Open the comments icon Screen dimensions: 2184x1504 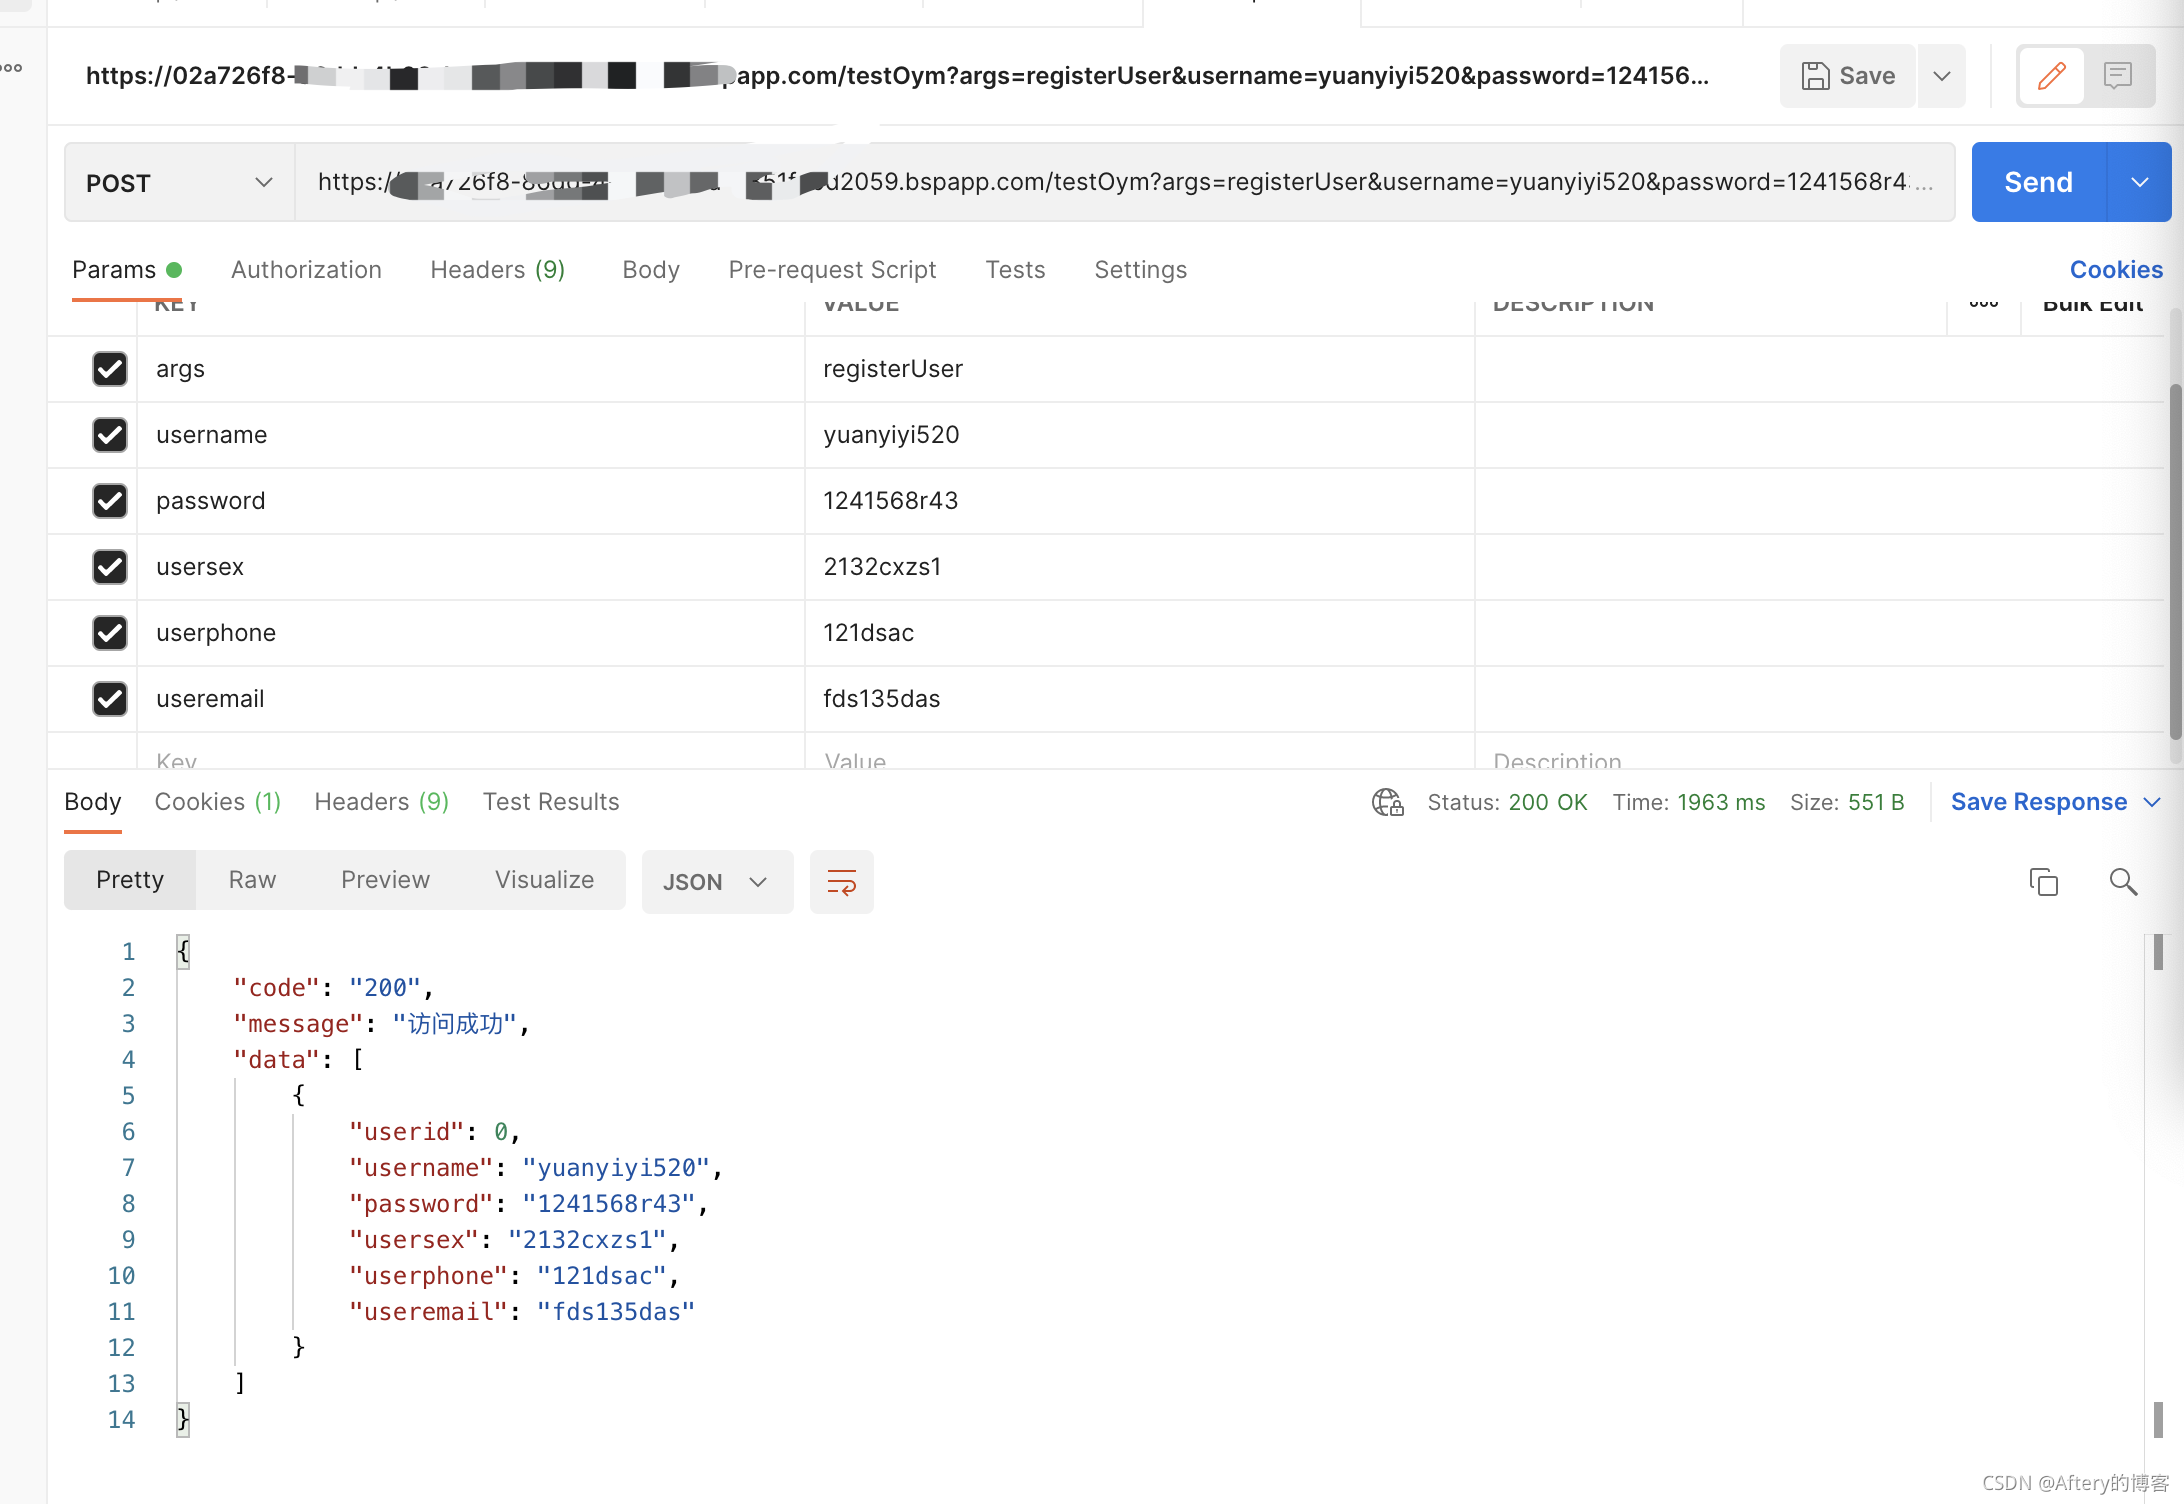click(x=2117, y=76)
